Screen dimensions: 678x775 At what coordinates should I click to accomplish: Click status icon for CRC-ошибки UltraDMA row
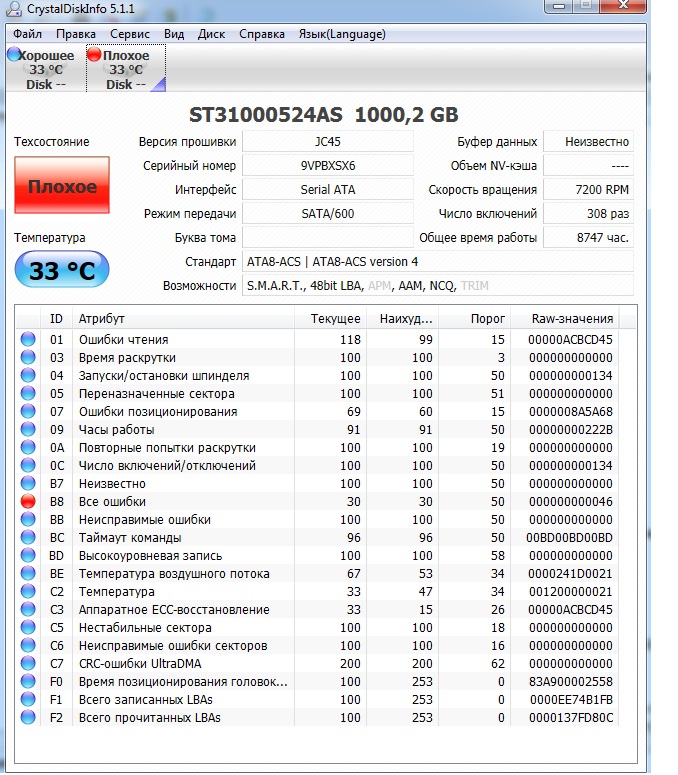[28, 663]
